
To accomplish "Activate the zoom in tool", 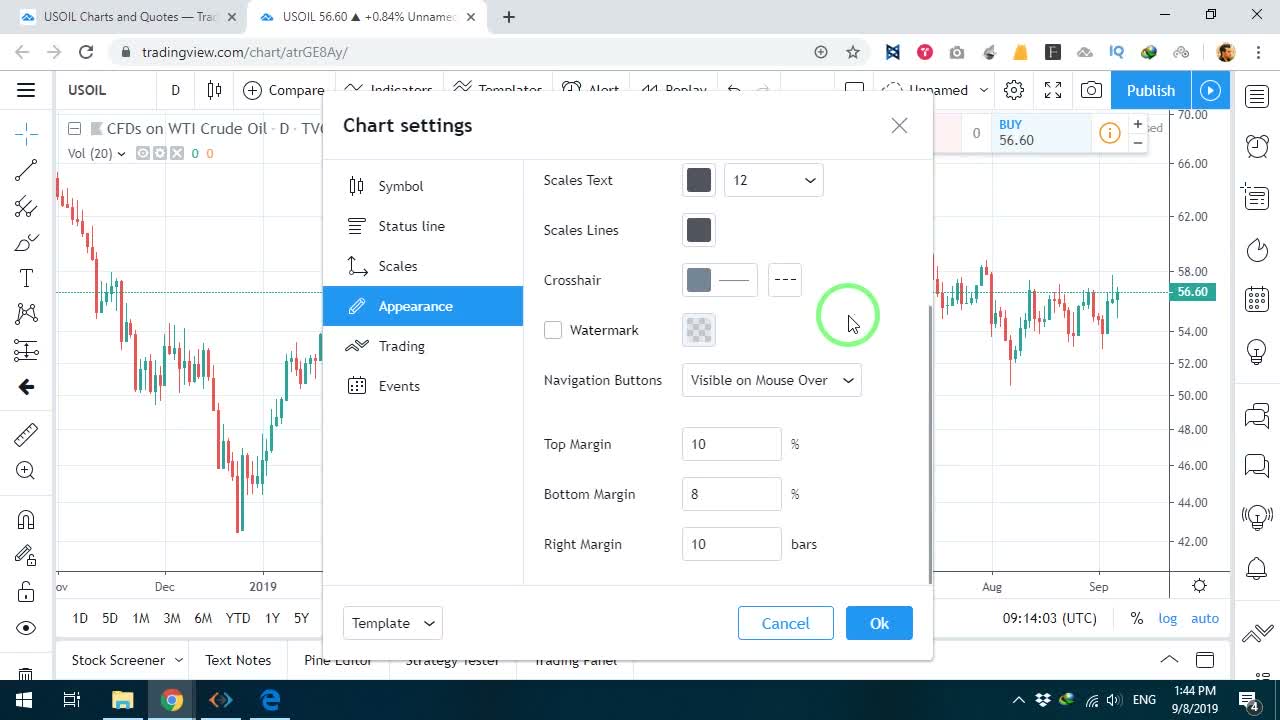I will (26, 471).
